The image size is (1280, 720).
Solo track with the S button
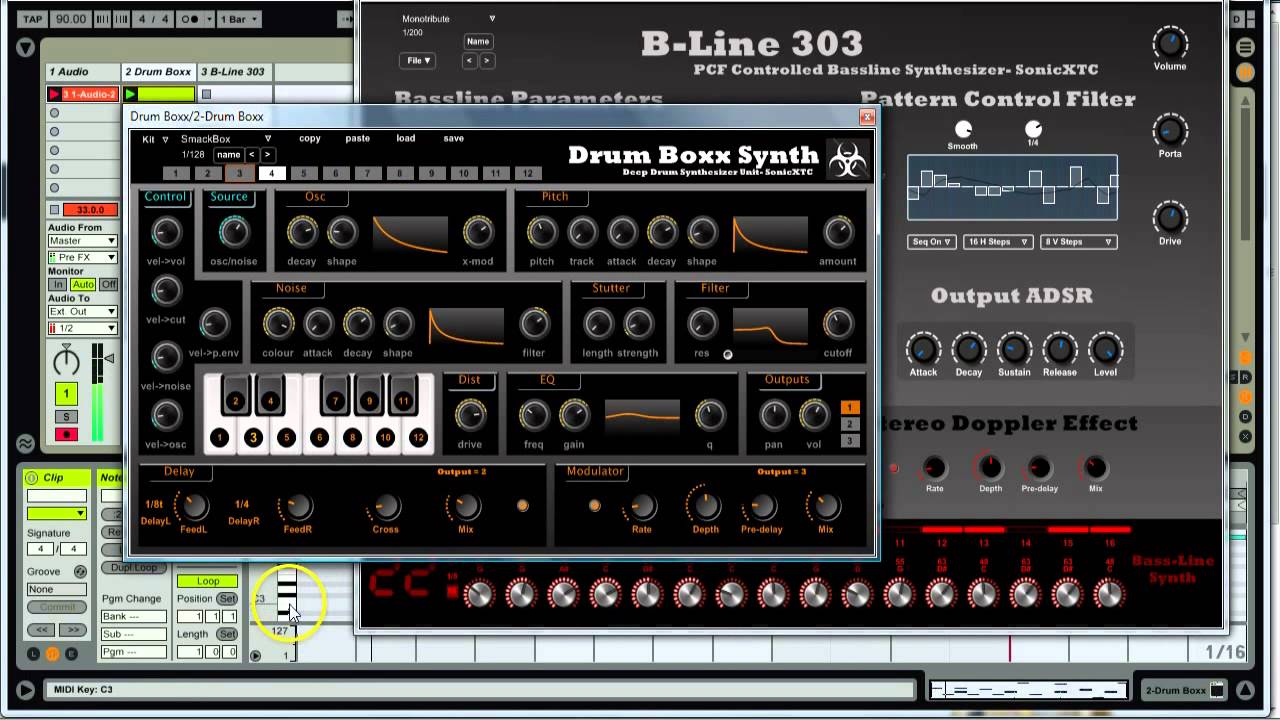coord(67,416)
